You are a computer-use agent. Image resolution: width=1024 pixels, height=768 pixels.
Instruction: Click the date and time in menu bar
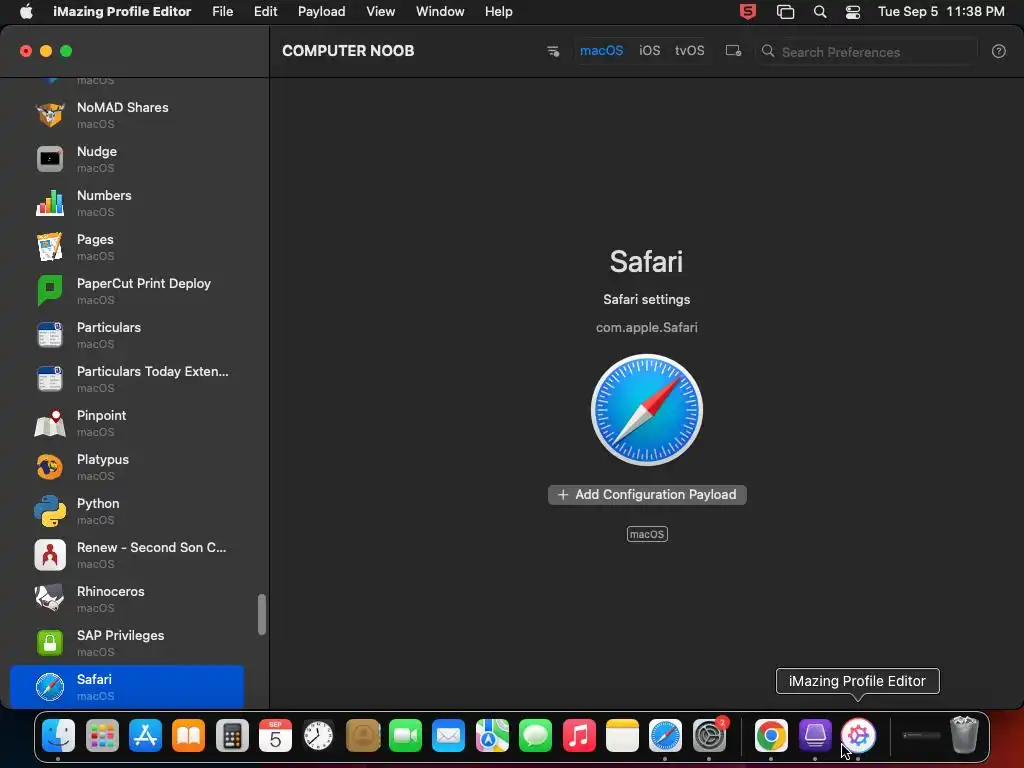[941, 12]
